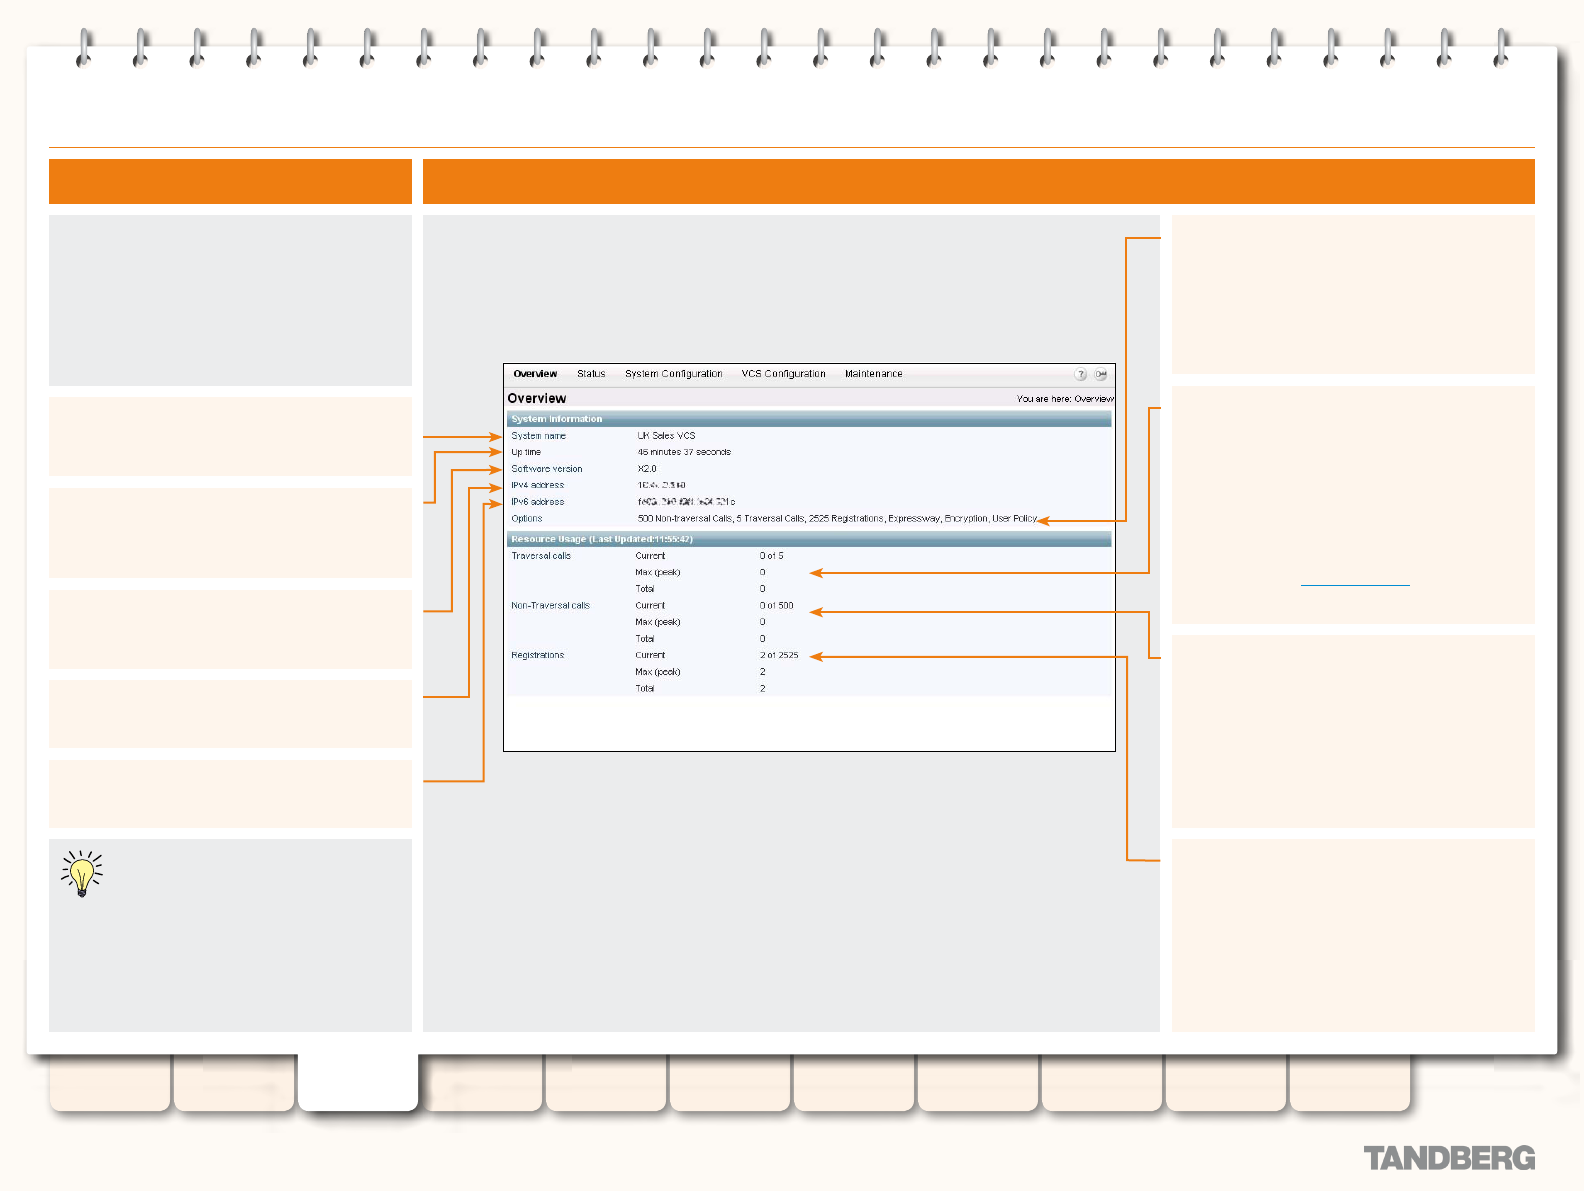Screen dimensions: 1584x1191
Task: Select the 'X2.0' version value
Action: [647, 469]
